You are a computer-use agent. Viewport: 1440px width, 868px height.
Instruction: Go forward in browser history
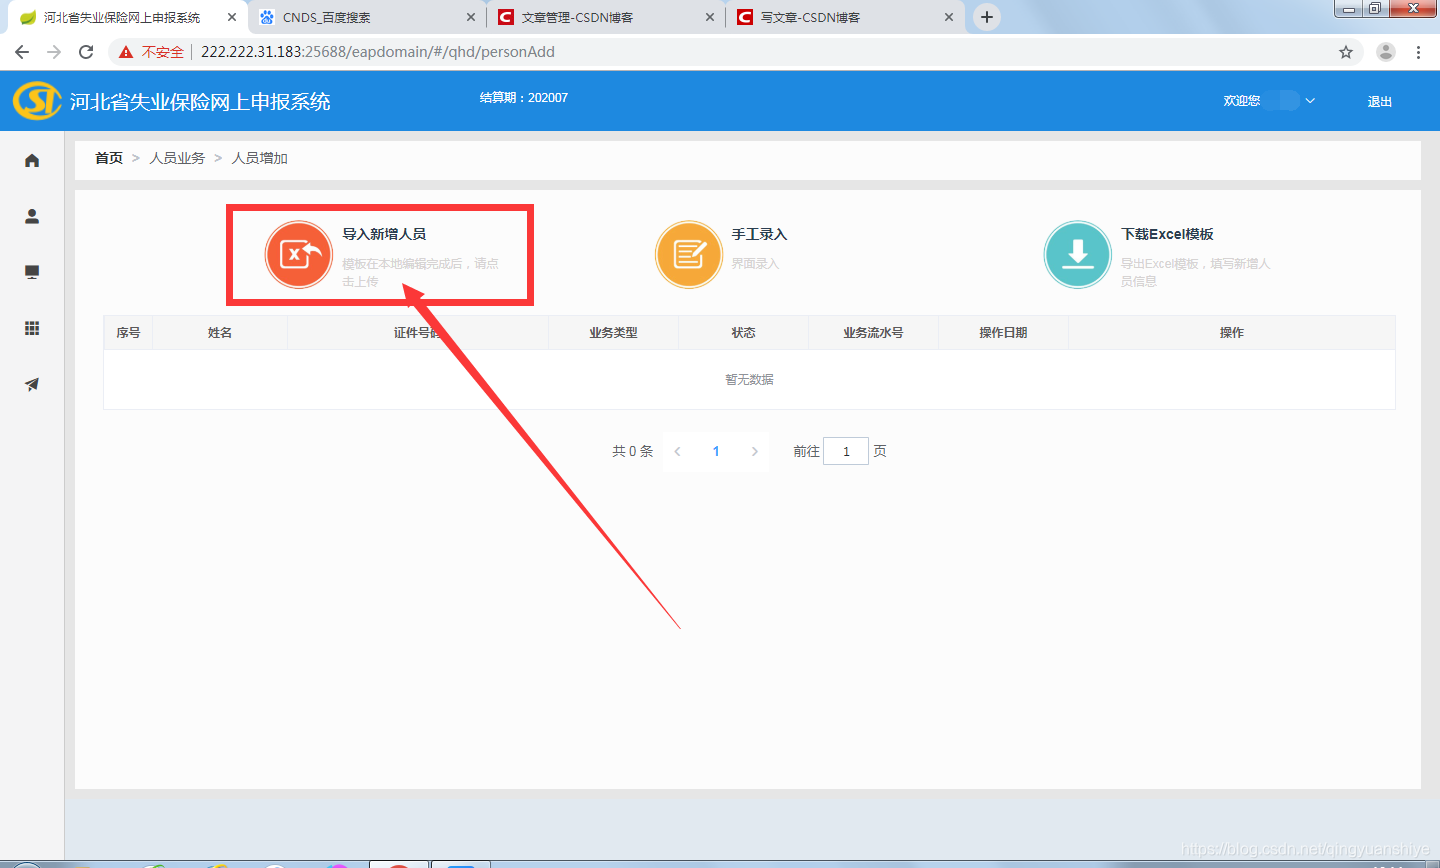(x=54, y=52)
